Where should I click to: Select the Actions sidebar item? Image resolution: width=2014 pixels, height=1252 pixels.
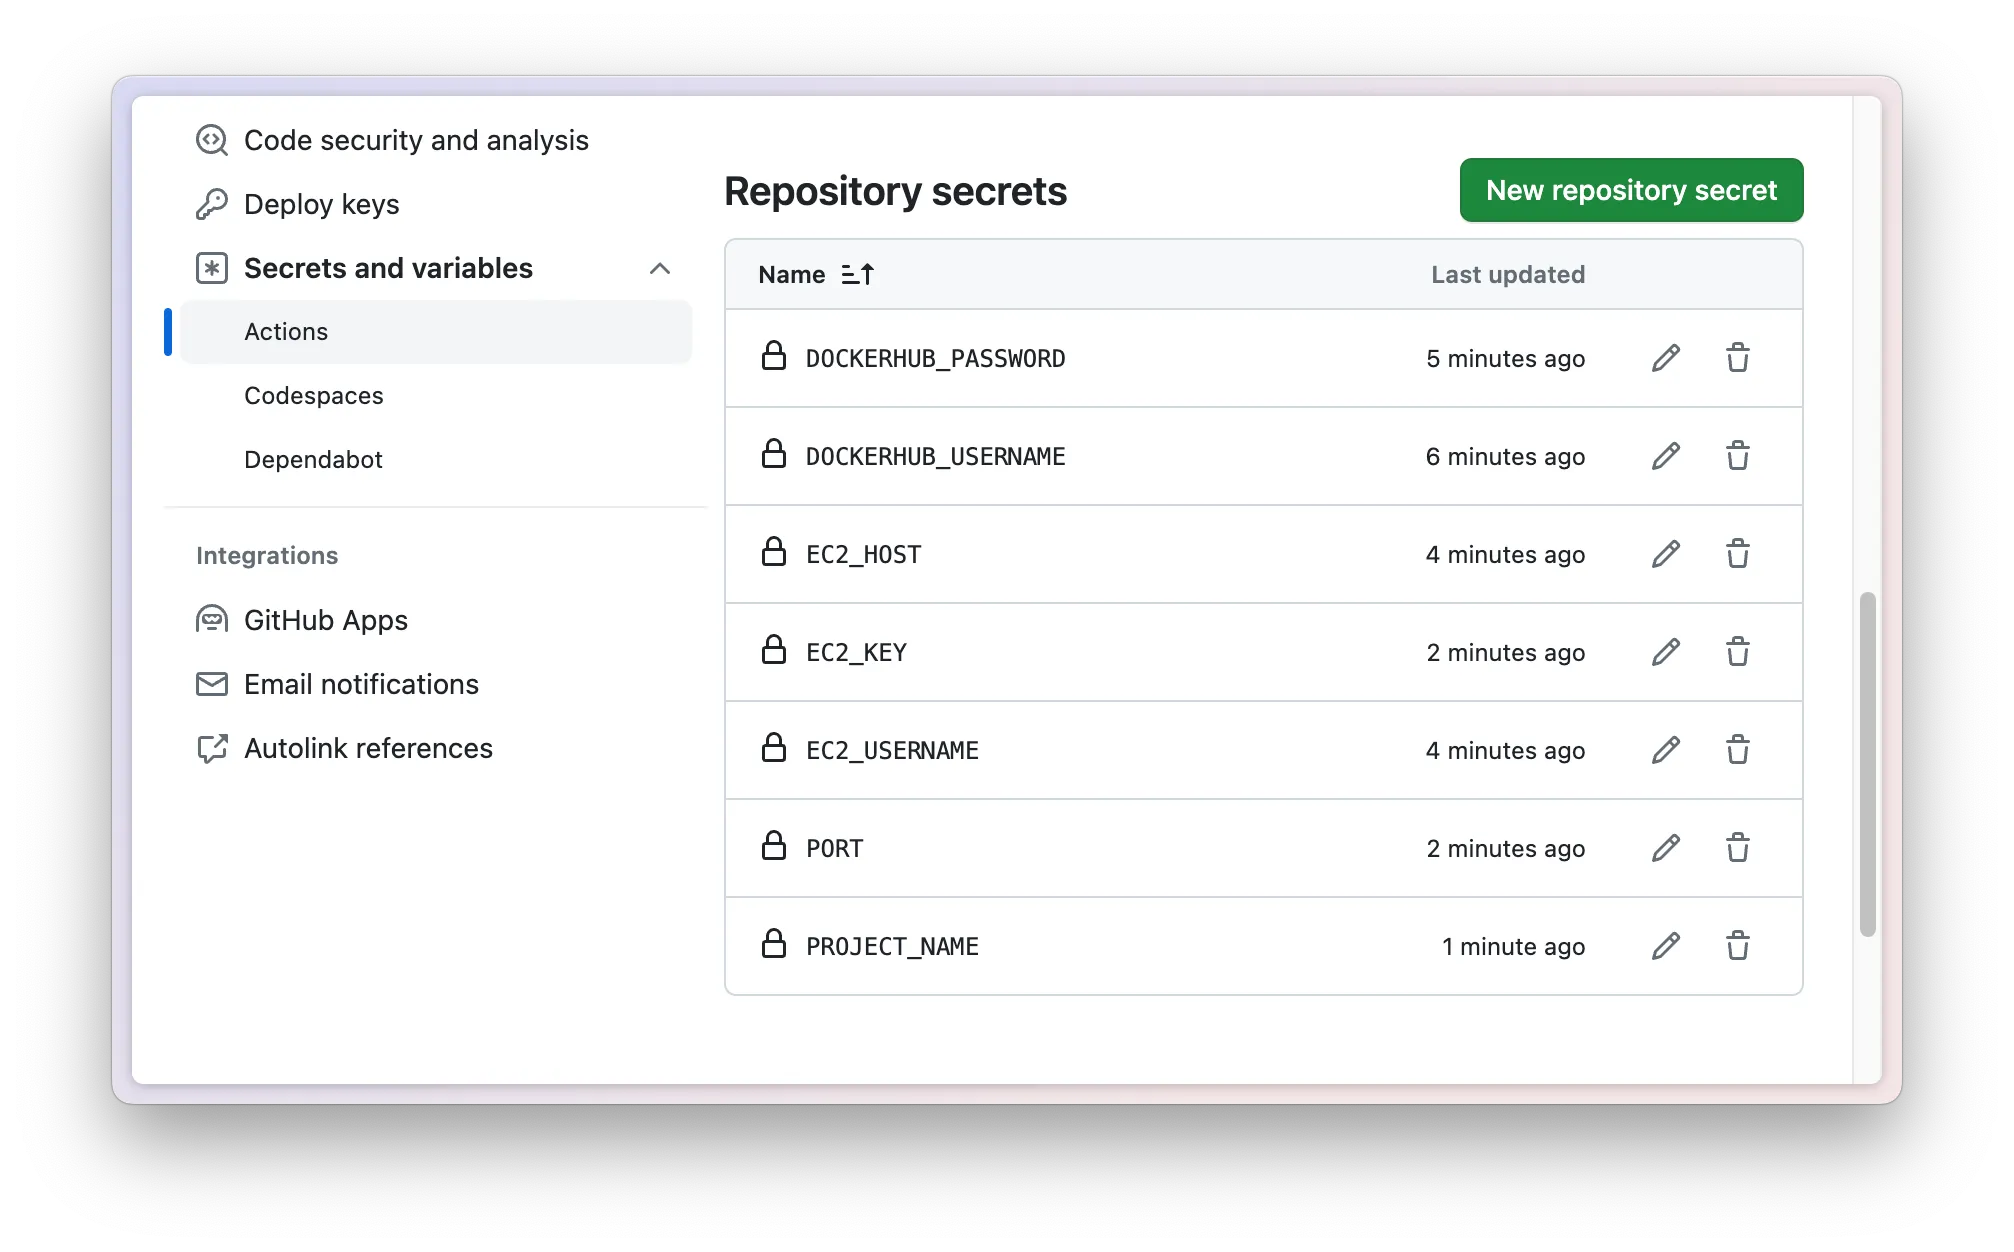(x=286, y=332)
